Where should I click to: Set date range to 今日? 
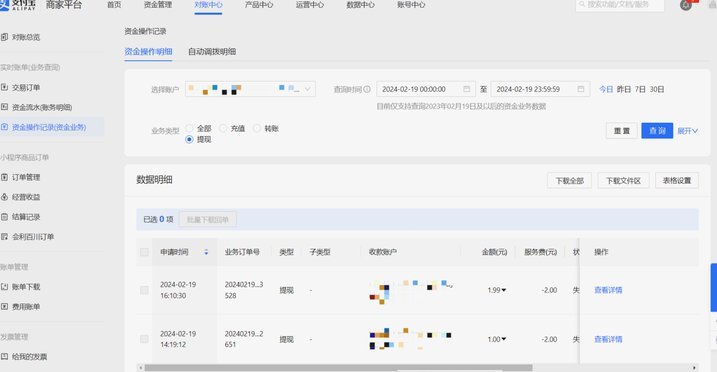point(606,89)
